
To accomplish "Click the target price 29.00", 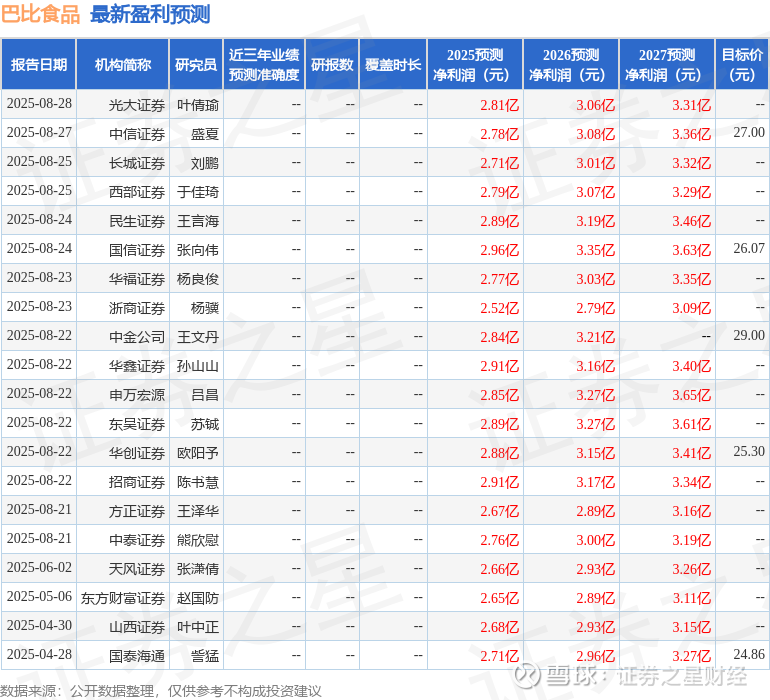I will pos(749,335).
